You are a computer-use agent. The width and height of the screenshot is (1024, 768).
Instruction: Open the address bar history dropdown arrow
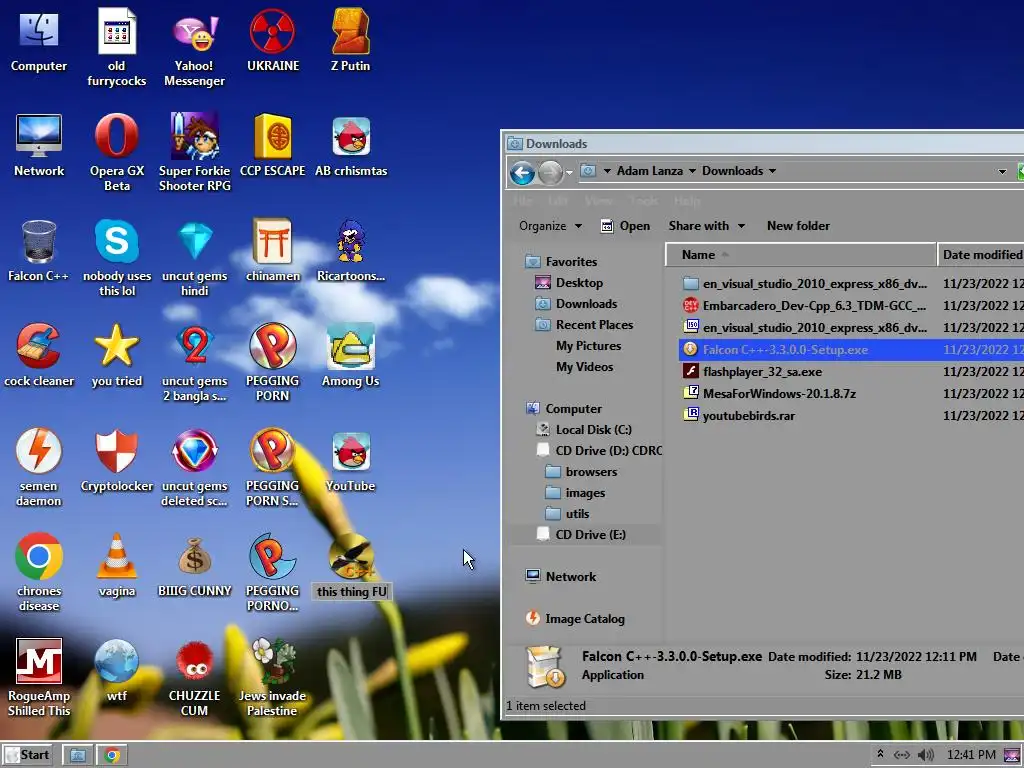pos(1002,172)
